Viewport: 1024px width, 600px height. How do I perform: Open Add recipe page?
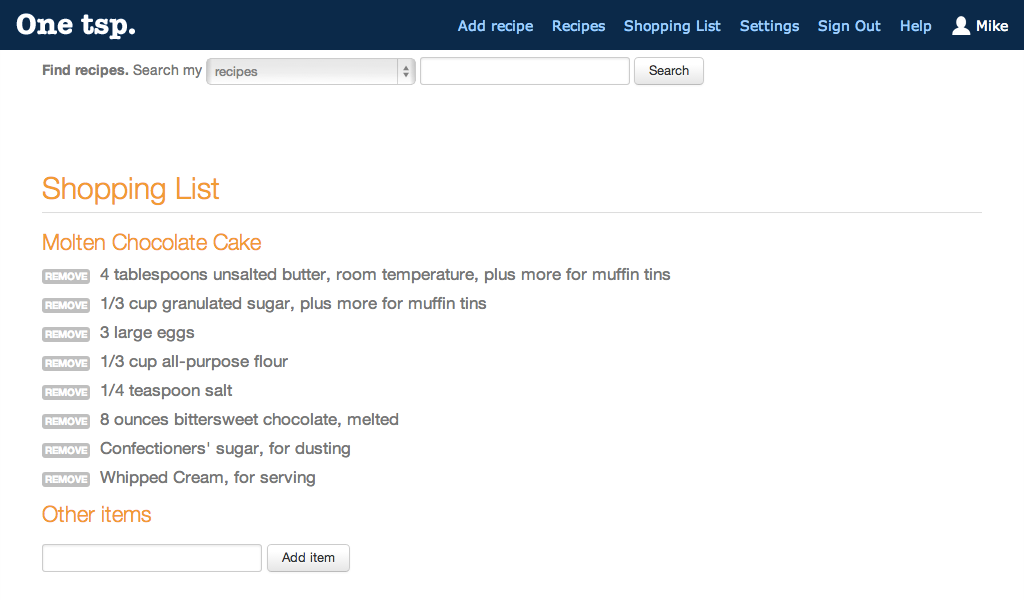[495, 26]
